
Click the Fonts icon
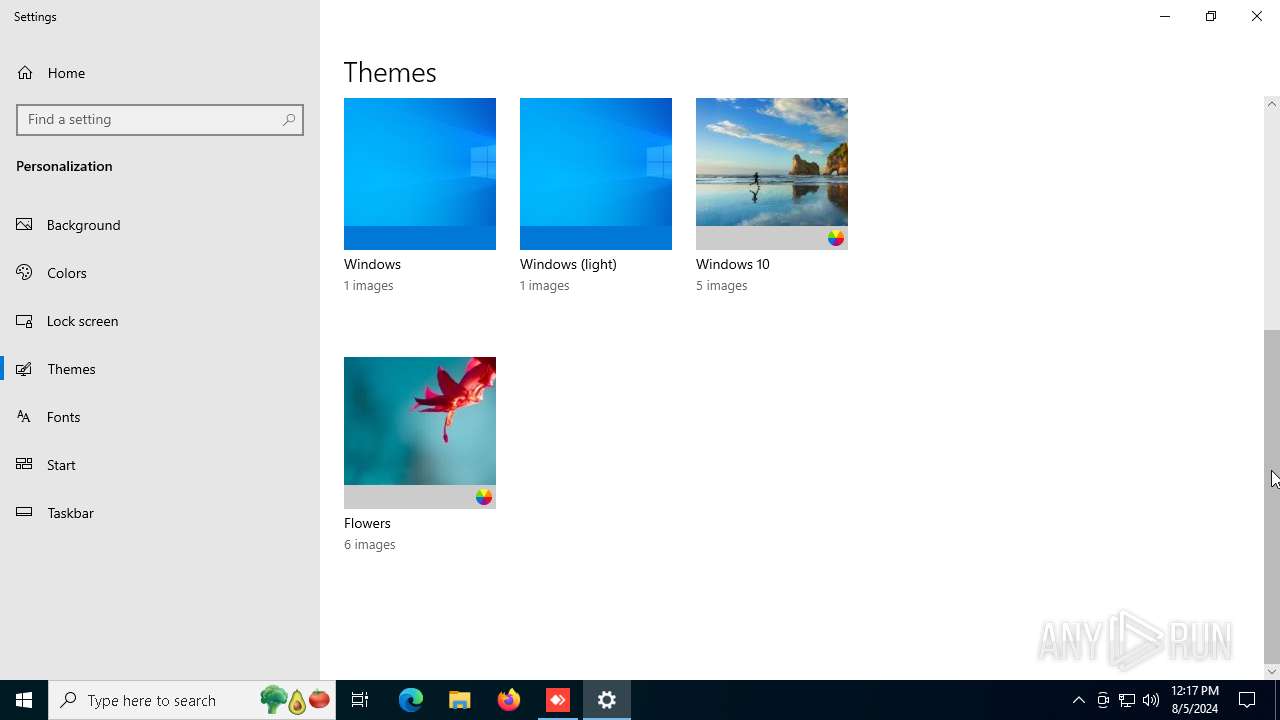point(25,417)
